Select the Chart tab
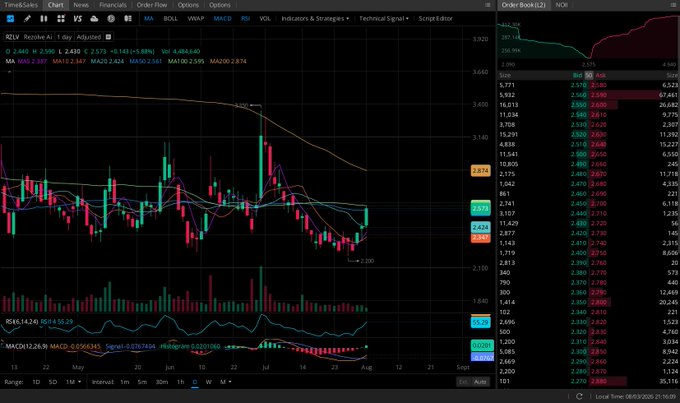Viewport: 680px width, 403px height. (x=56, y=5)
